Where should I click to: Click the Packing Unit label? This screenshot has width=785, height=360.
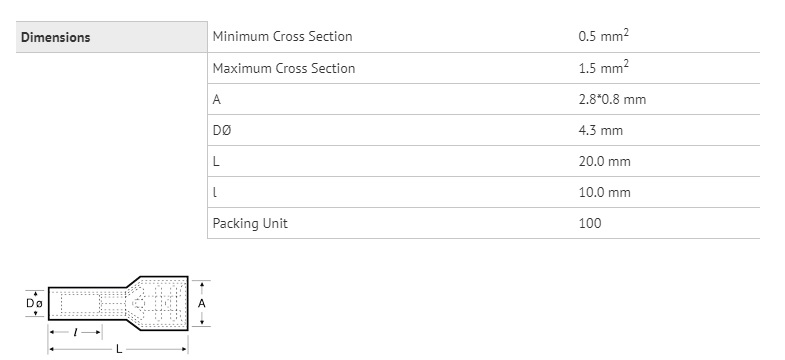[x=250, y=223]
